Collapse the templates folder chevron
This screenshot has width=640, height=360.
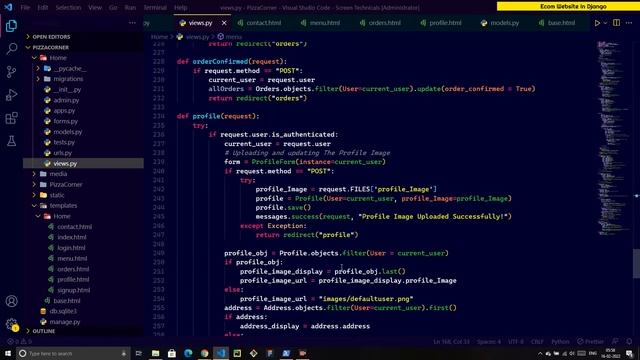pos(34,206)
